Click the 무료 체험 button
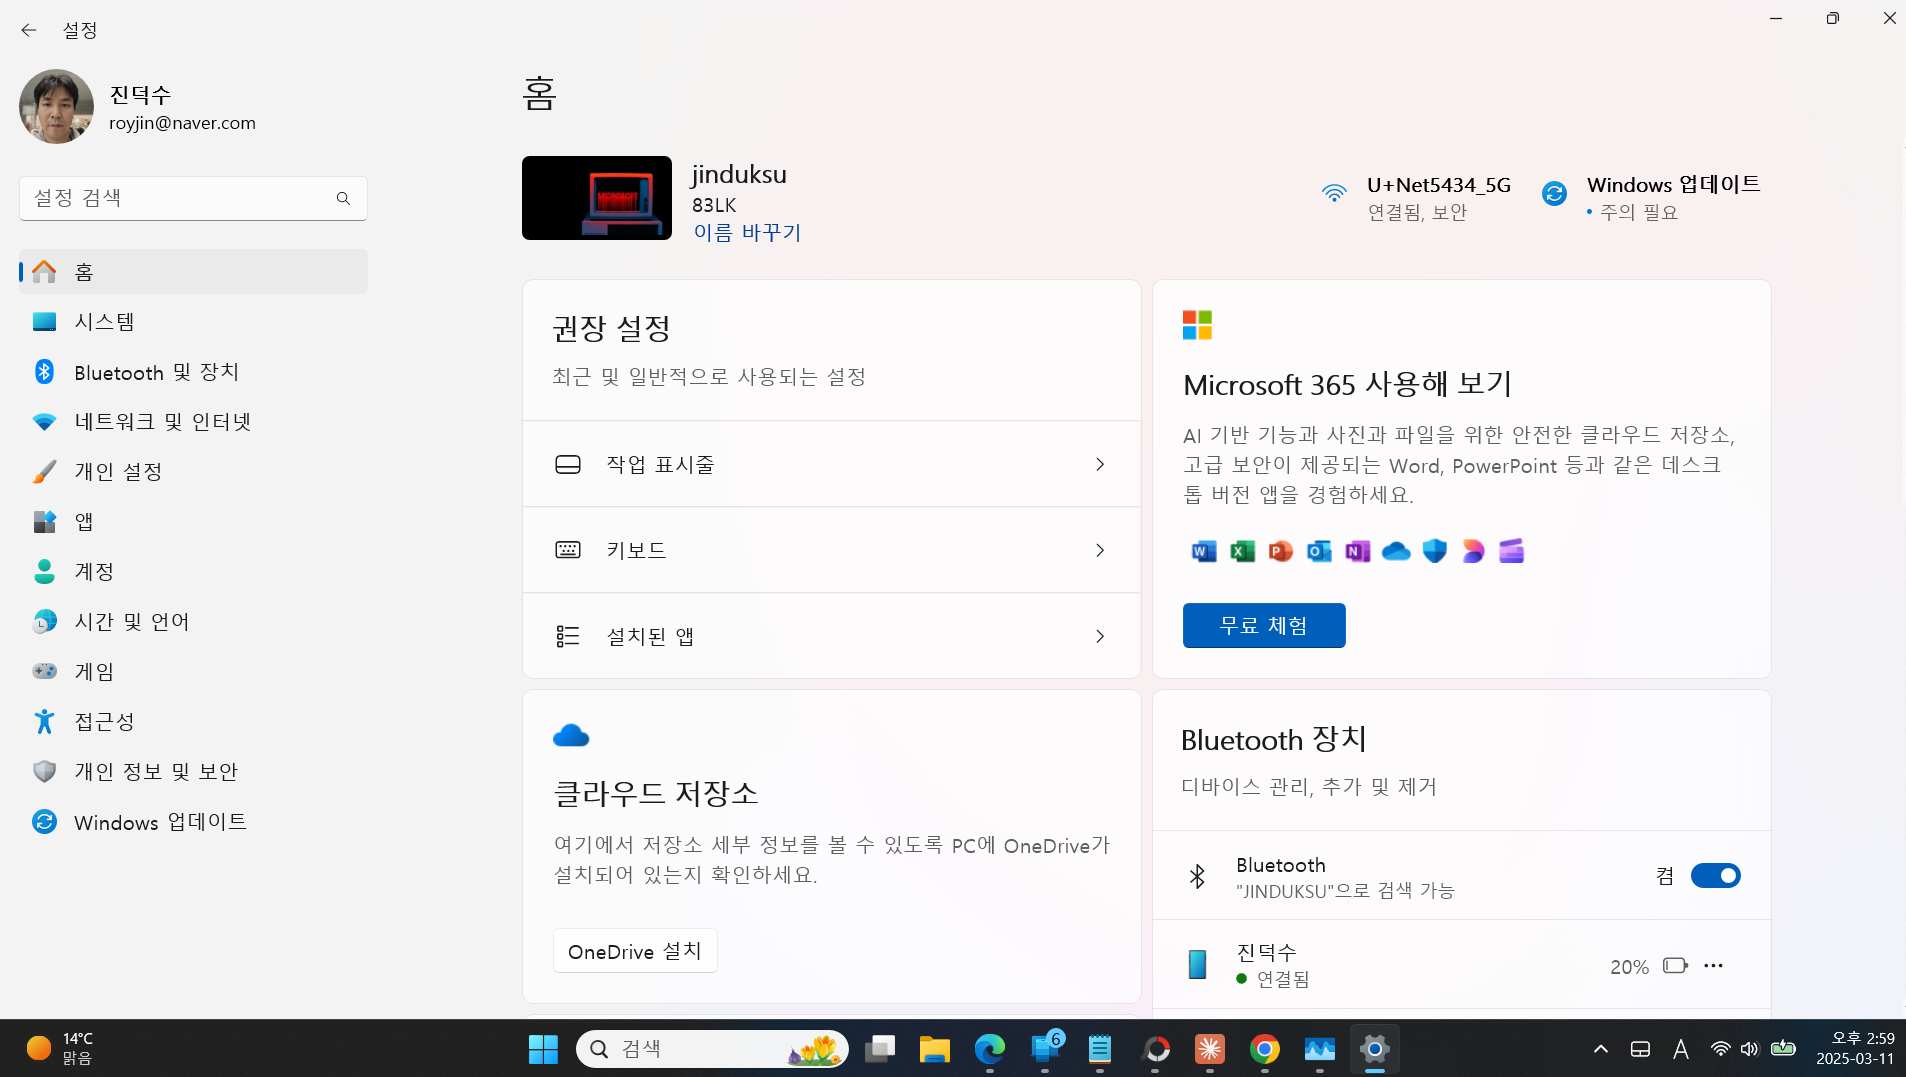This screenshot has height=1077, width=1906. coord(1263,625)
